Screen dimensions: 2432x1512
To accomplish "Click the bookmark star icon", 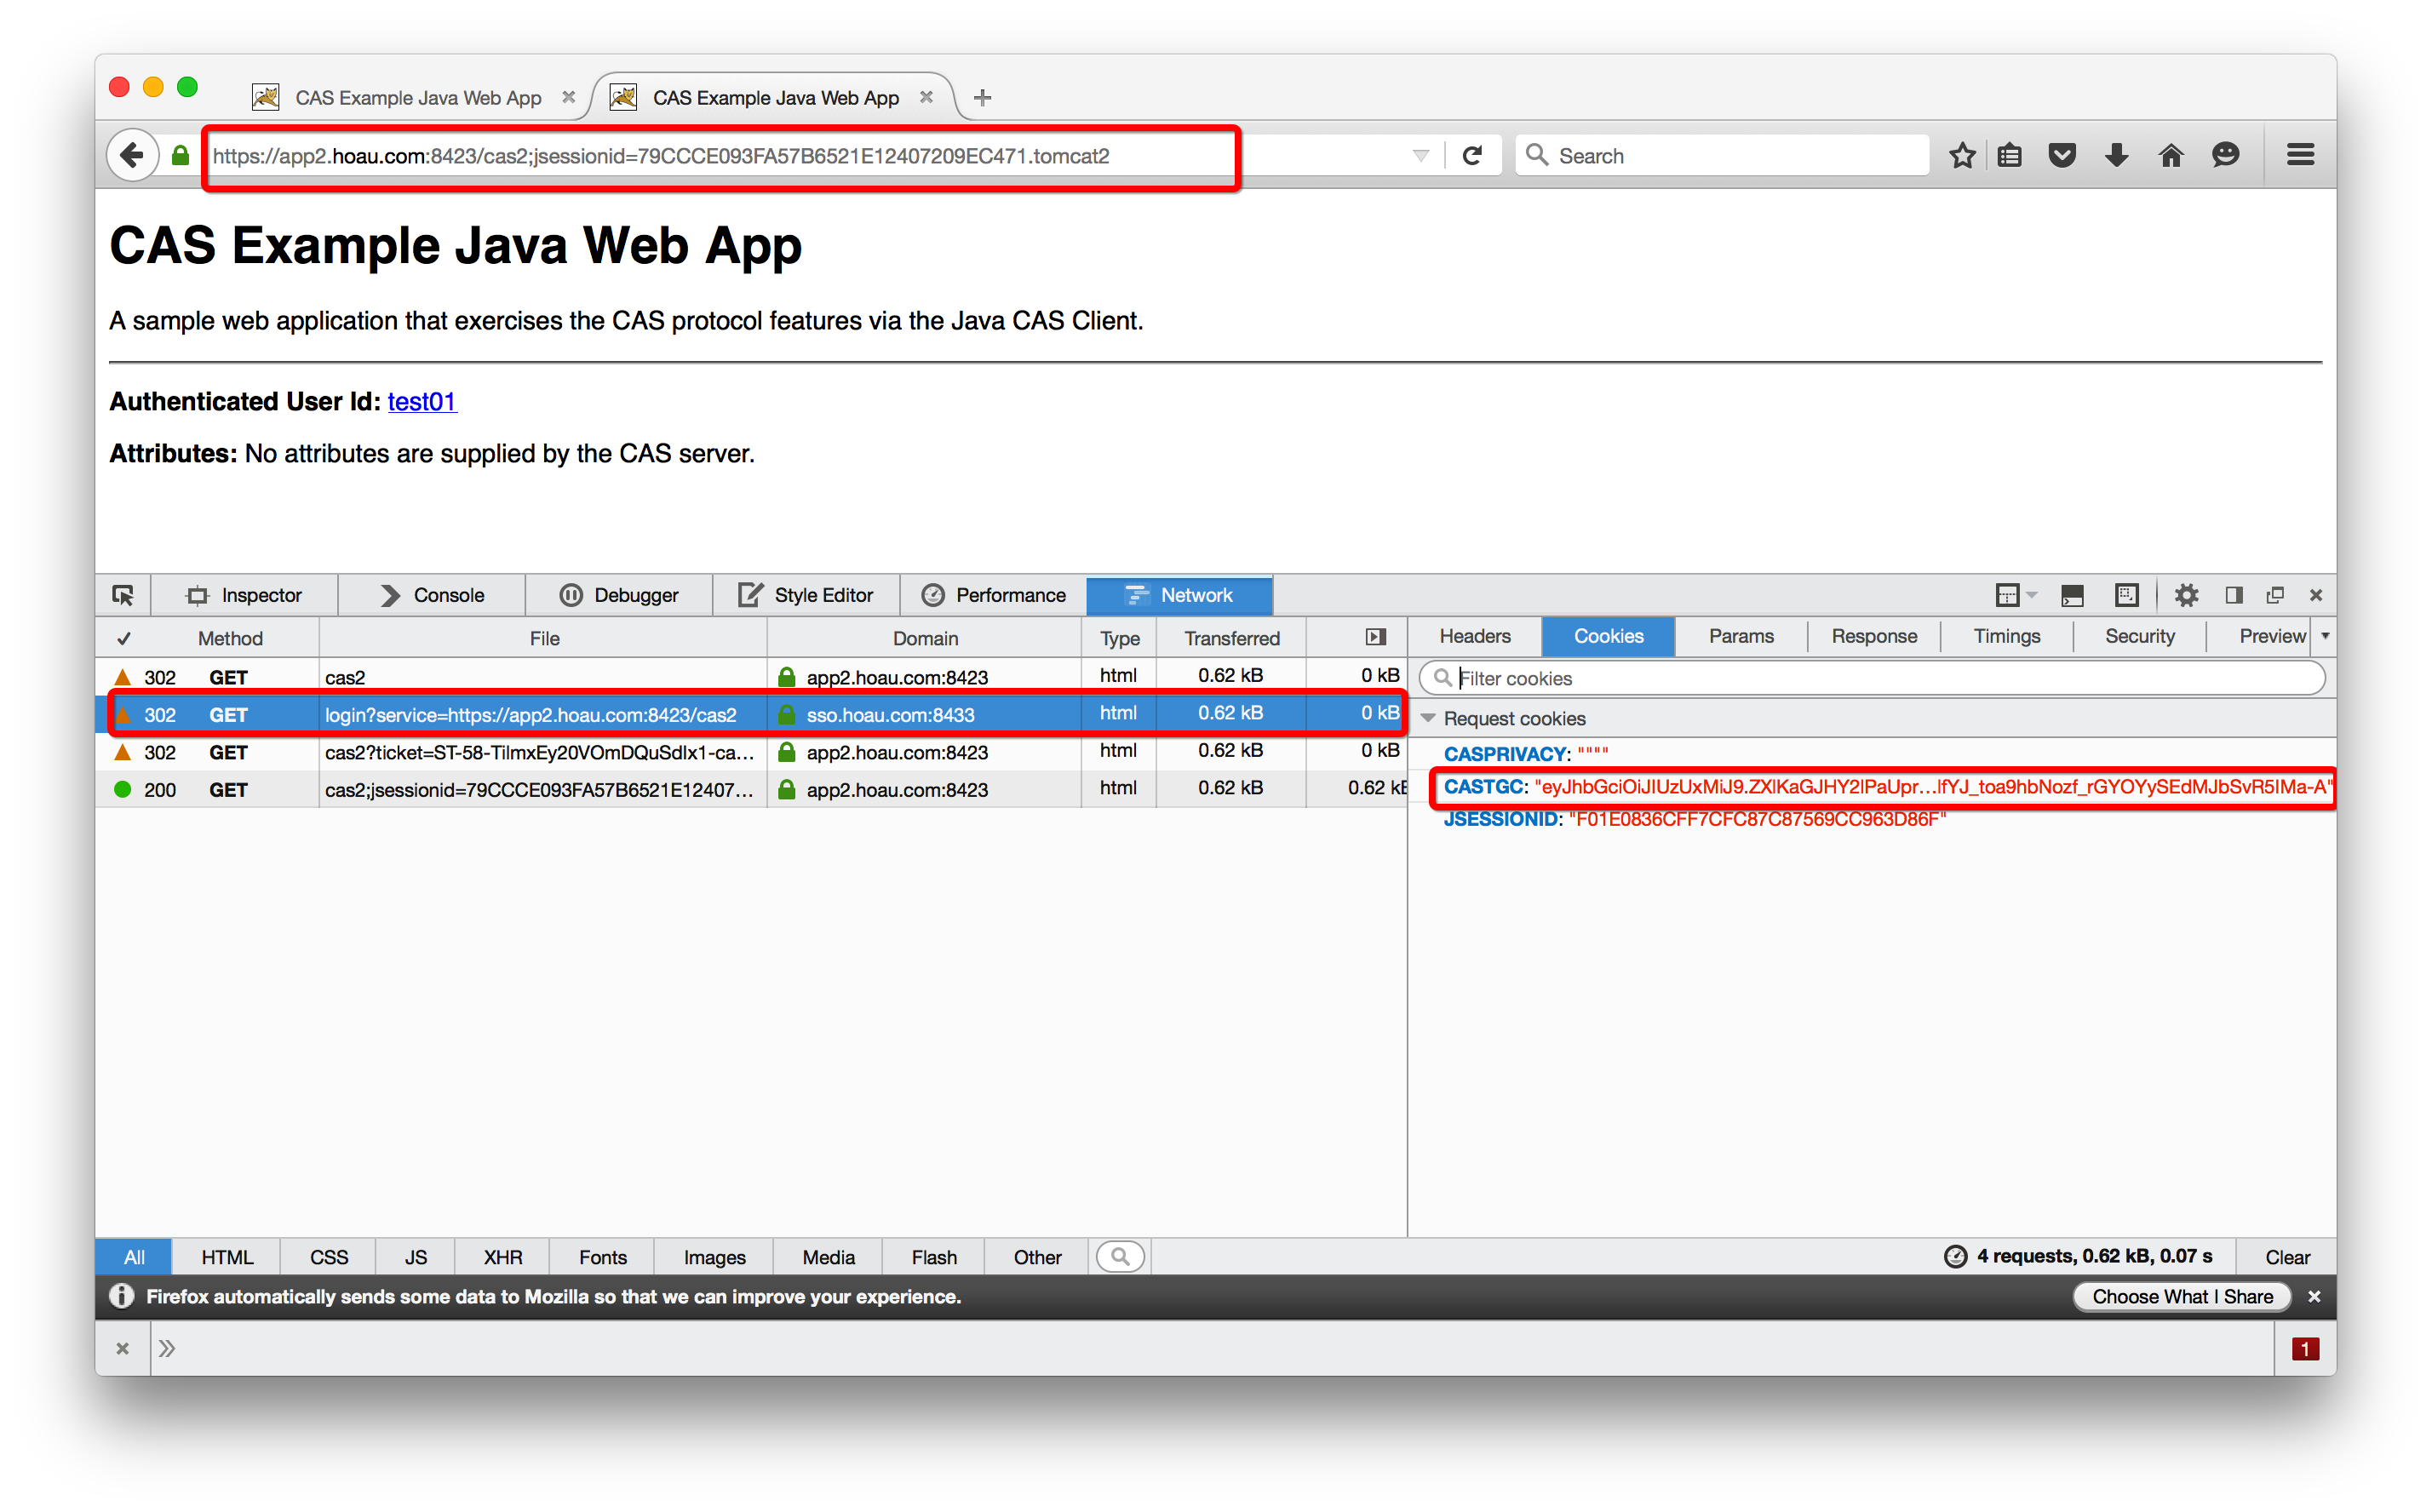I will pos(1962,155).
